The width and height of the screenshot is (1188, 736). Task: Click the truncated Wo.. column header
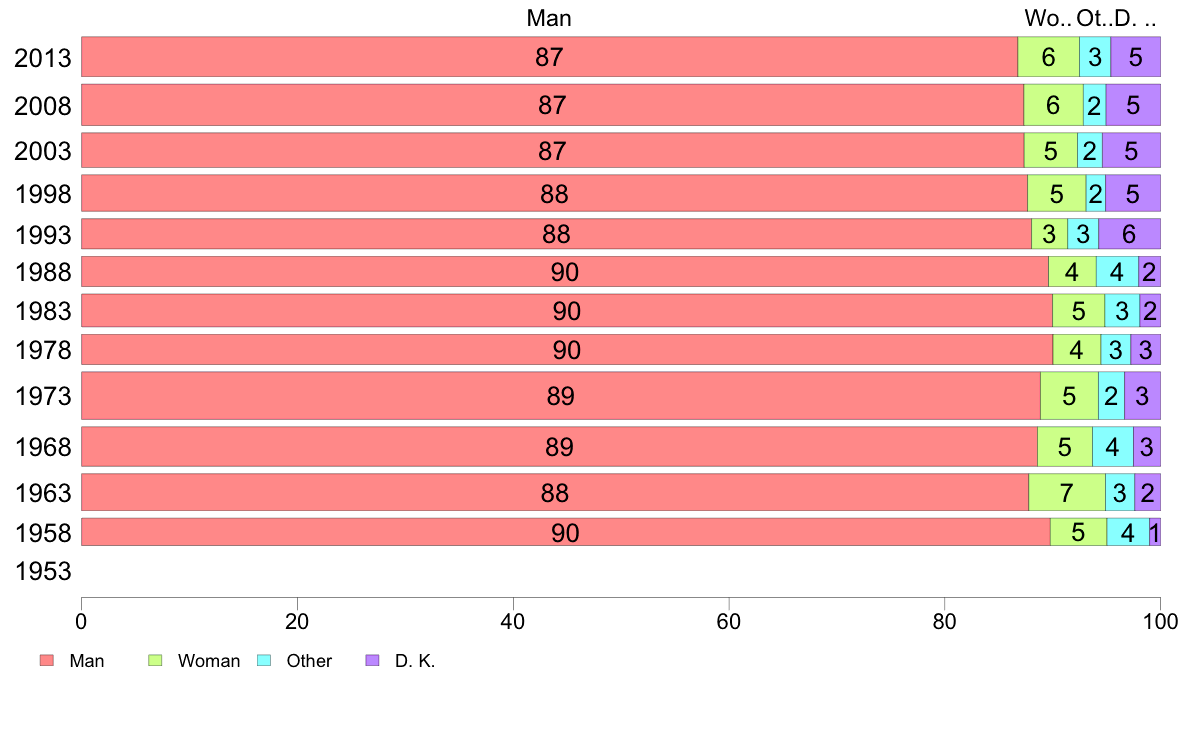(x=1048, y=18)
